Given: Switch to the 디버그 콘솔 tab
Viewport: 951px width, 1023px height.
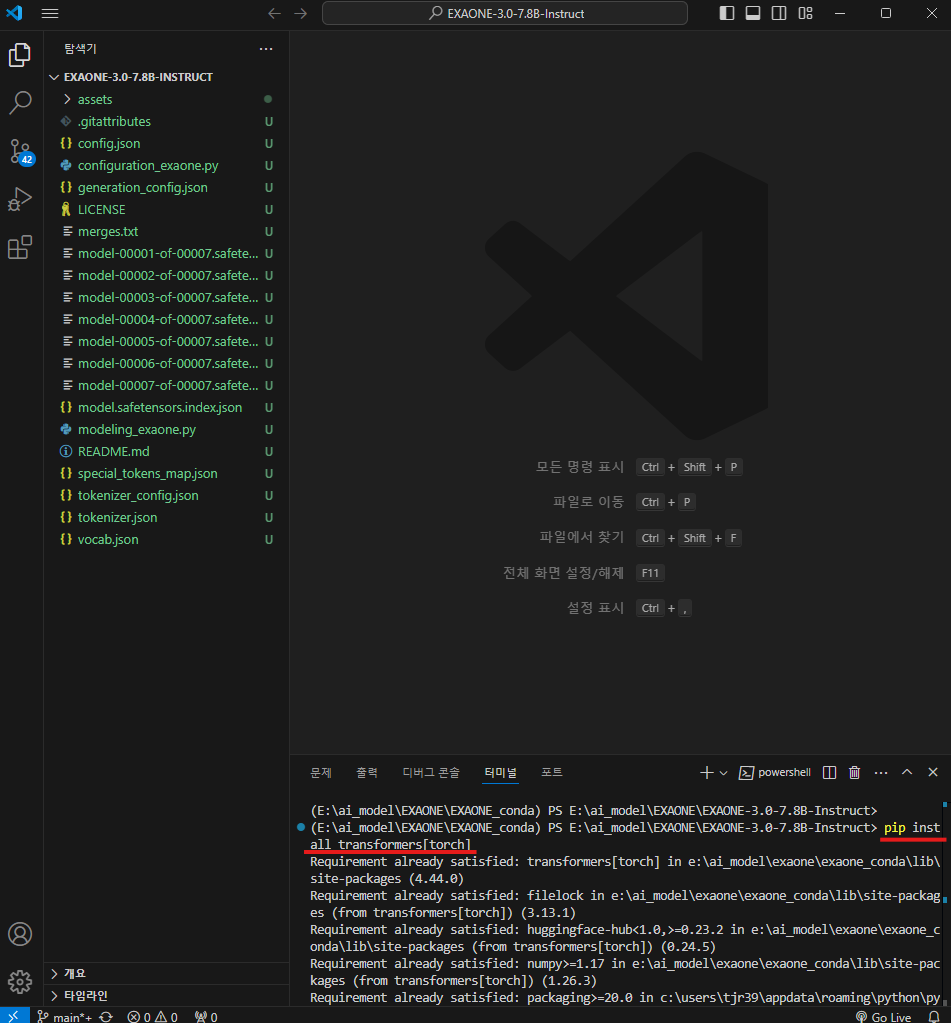Looking at the screenshot, I should click(x=431, y=772).
